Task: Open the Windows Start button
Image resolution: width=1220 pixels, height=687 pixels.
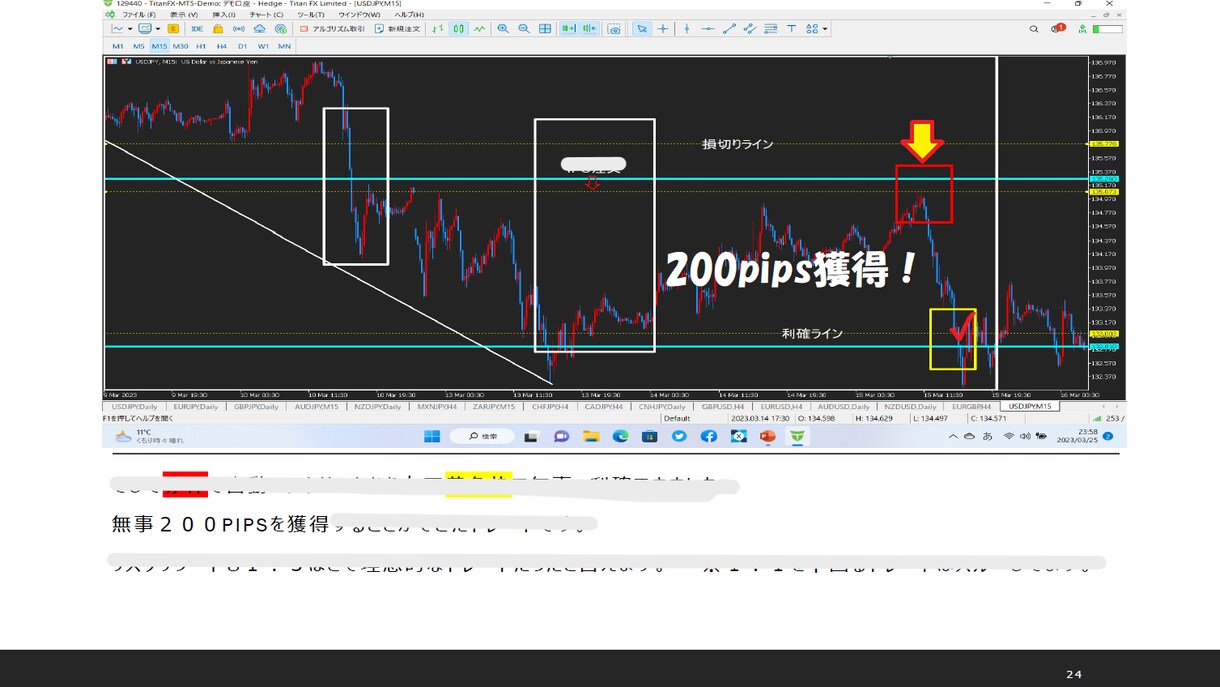Action: 431,436
